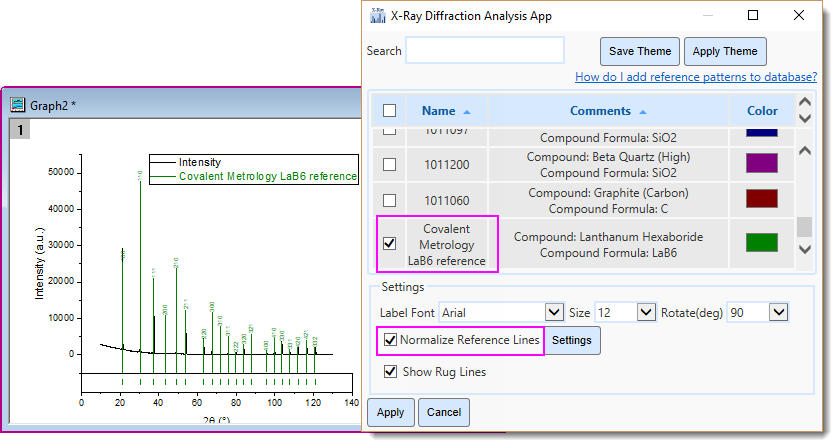Select the 1011200 name cell
The width and height of the screenshot is (832, 441).
coord(446,165)
